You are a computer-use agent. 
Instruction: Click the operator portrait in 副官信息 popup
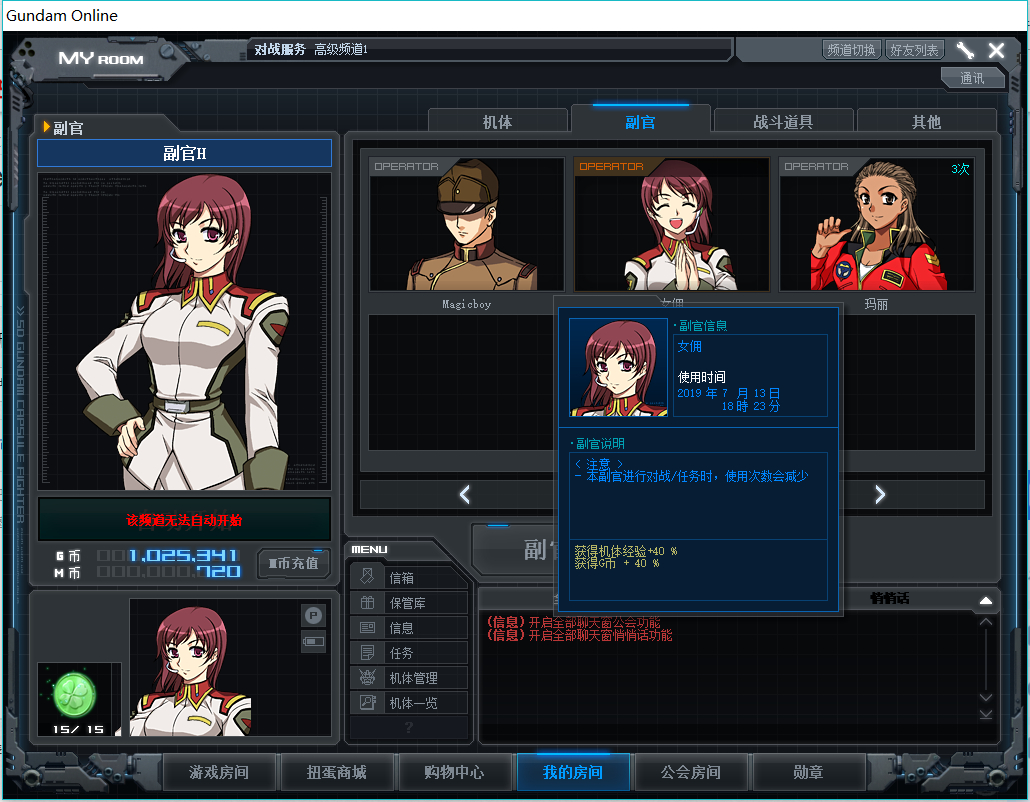click(618, 368)
